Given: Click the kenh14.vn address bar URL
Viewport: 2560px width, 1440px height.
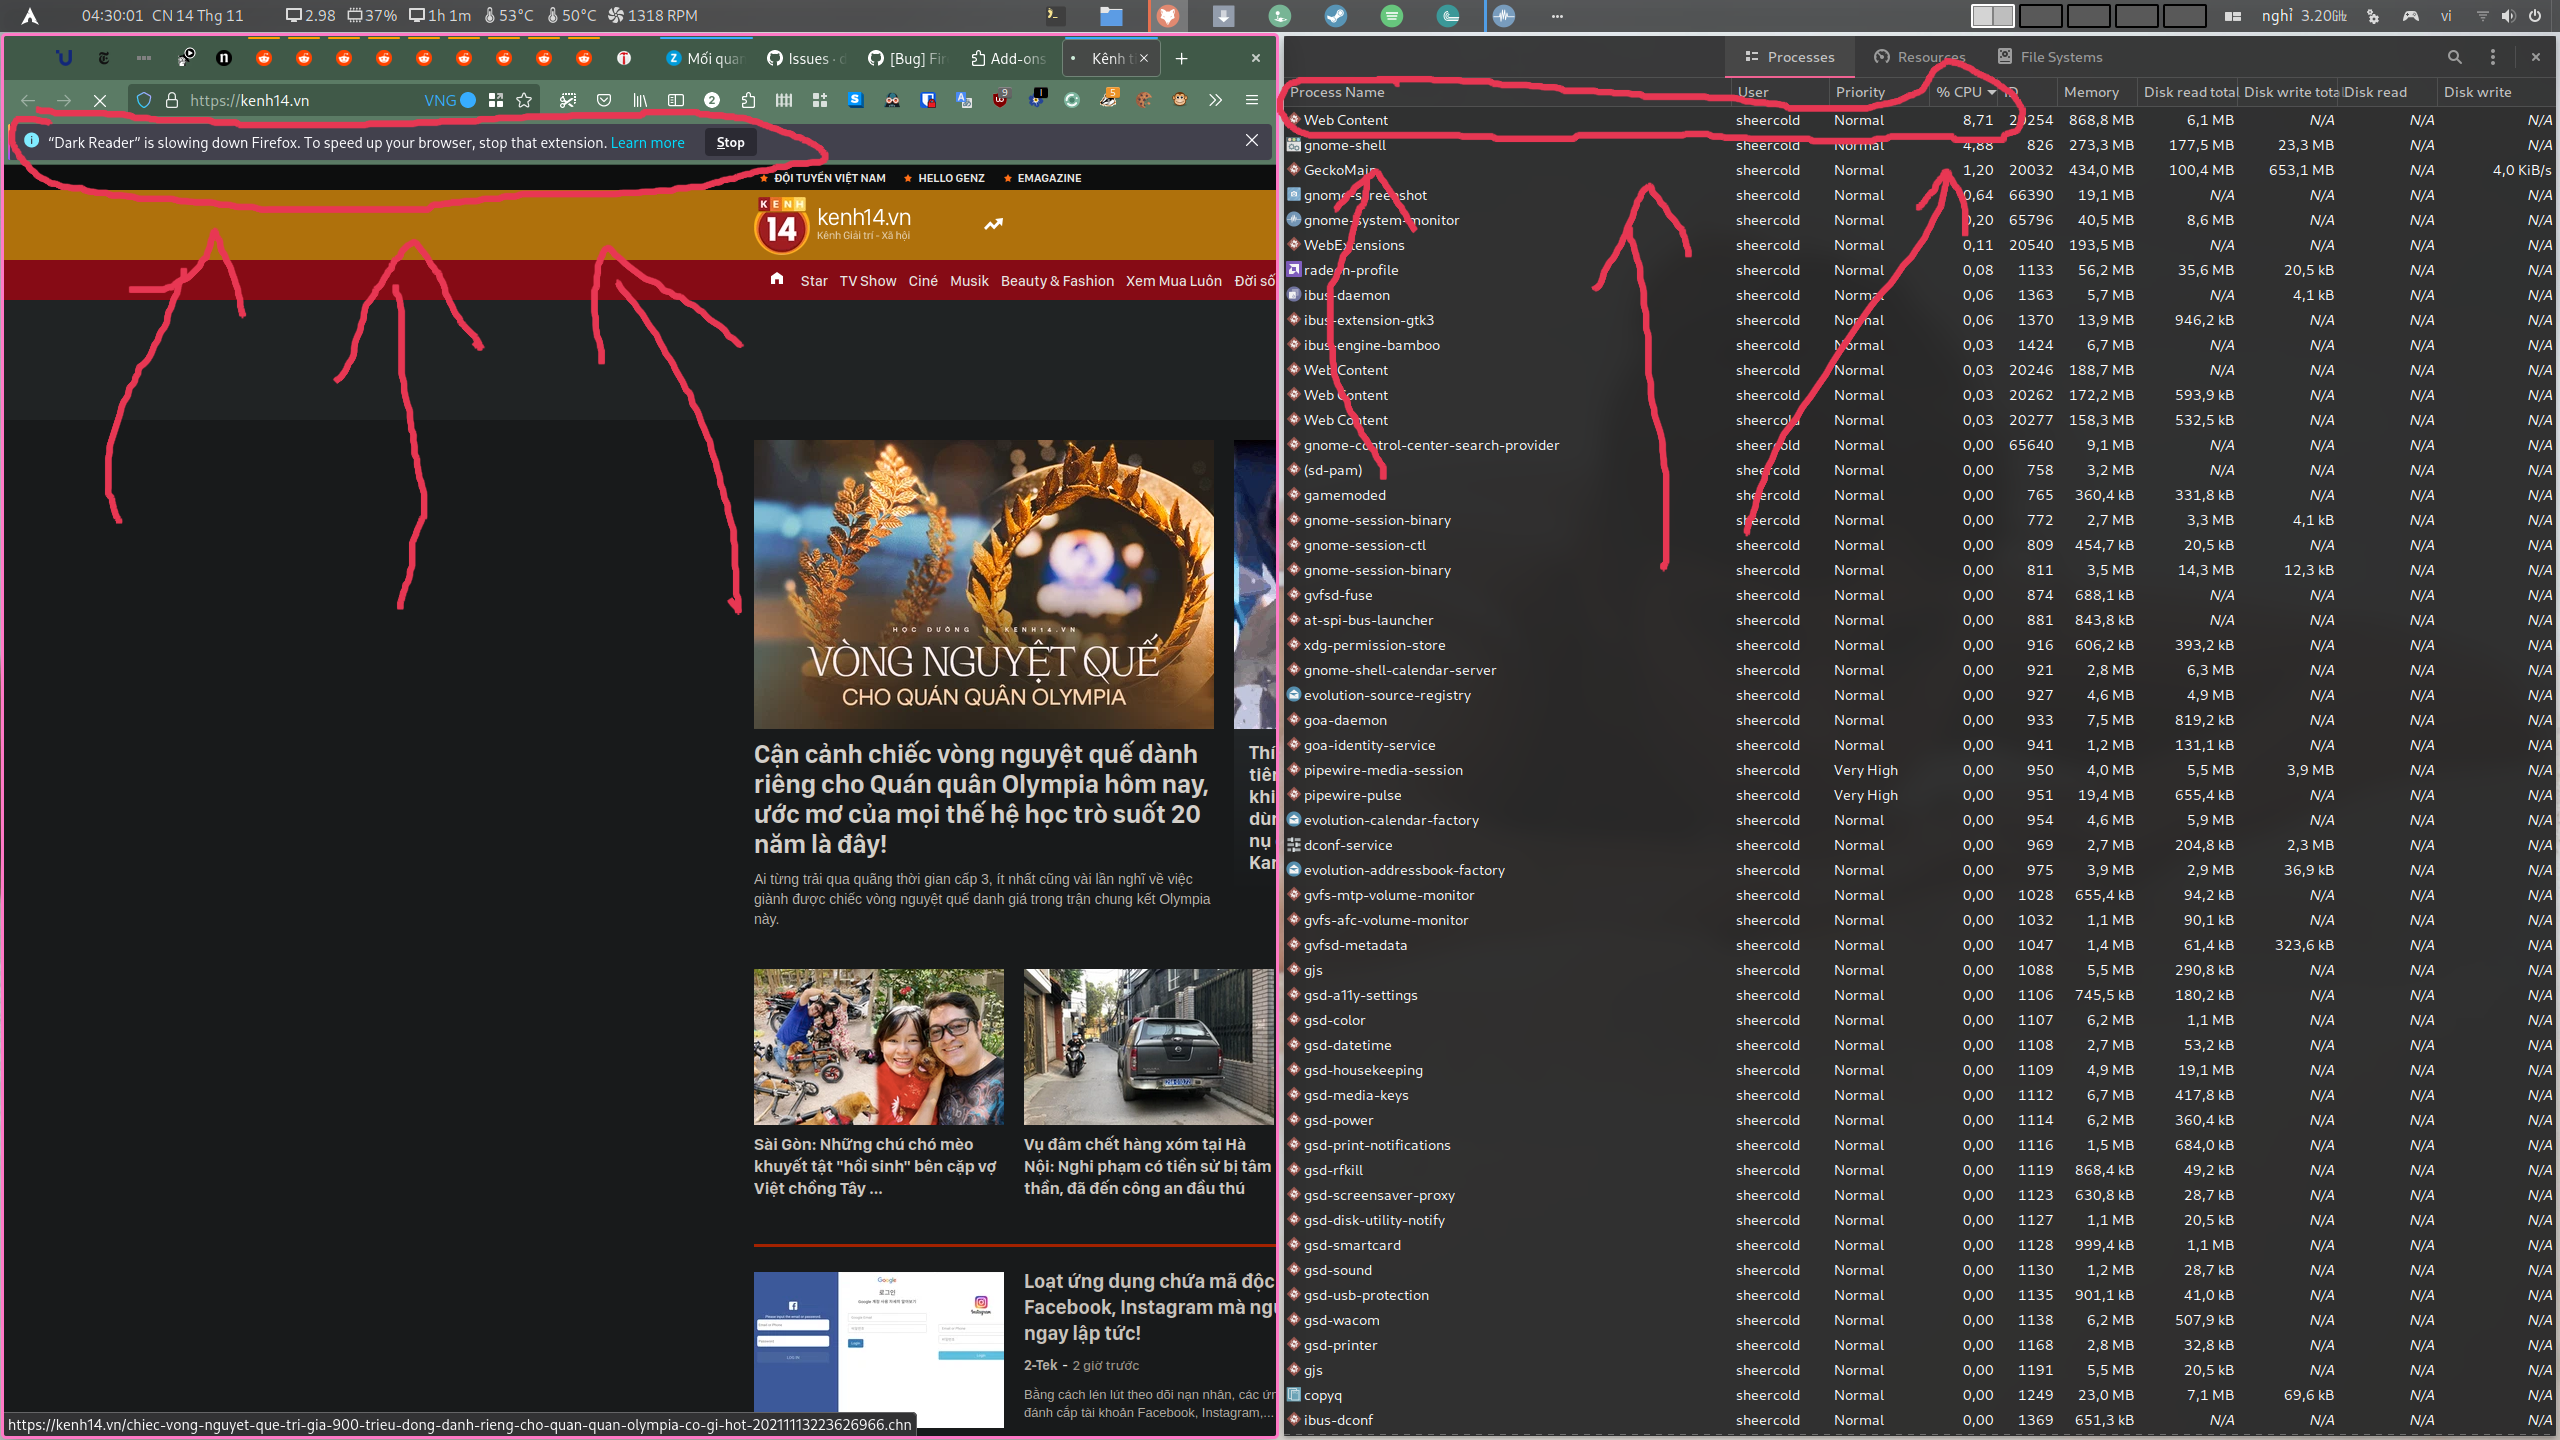Looking at the screenshot, I should [250, 100].
